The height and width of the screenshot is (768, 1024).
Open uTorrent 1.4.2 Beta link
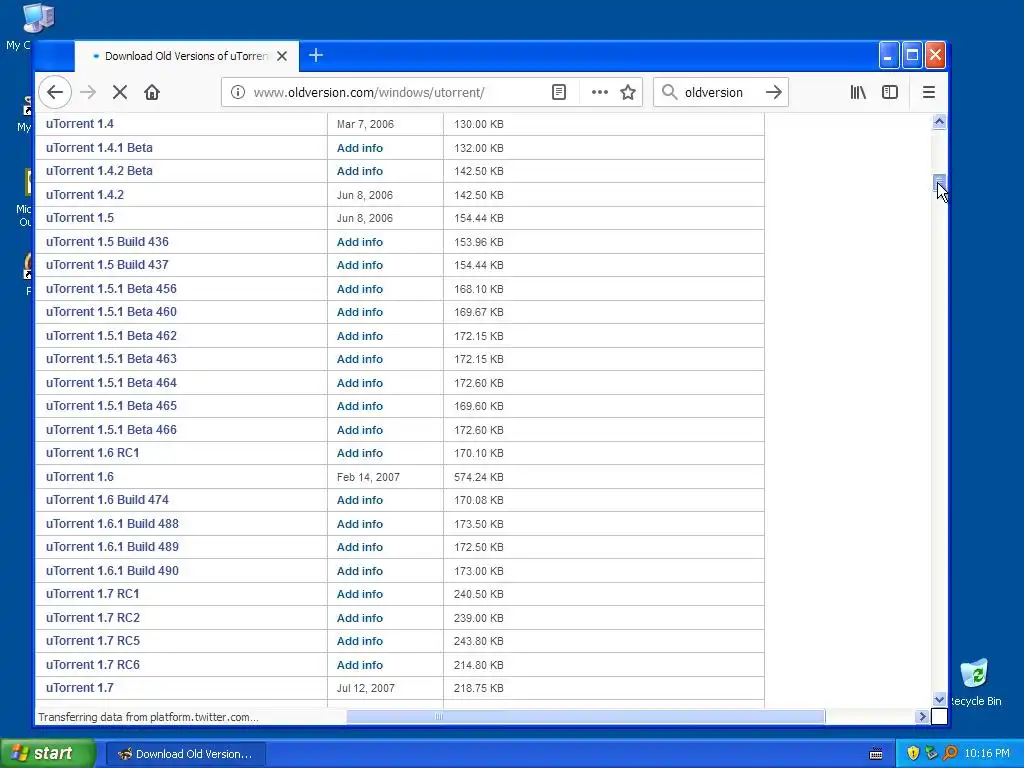click(99, 170)
